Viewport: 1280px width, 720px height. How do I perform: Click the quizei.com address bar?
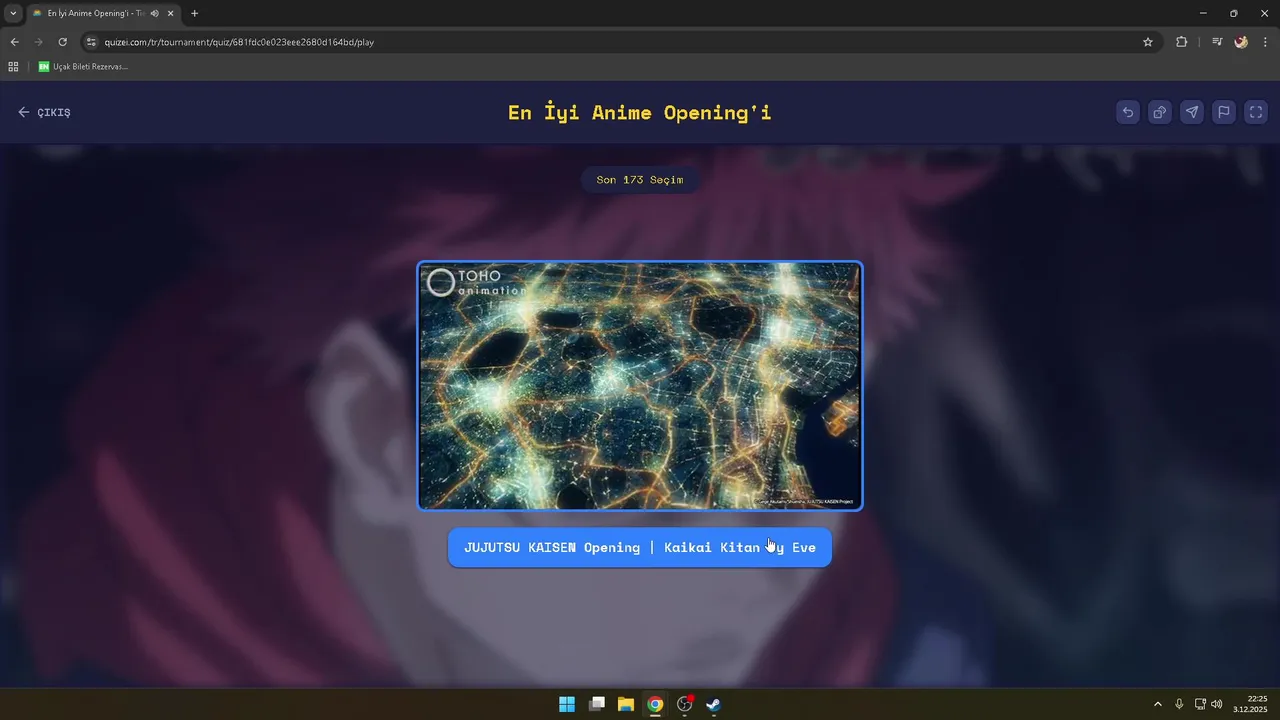620,42
